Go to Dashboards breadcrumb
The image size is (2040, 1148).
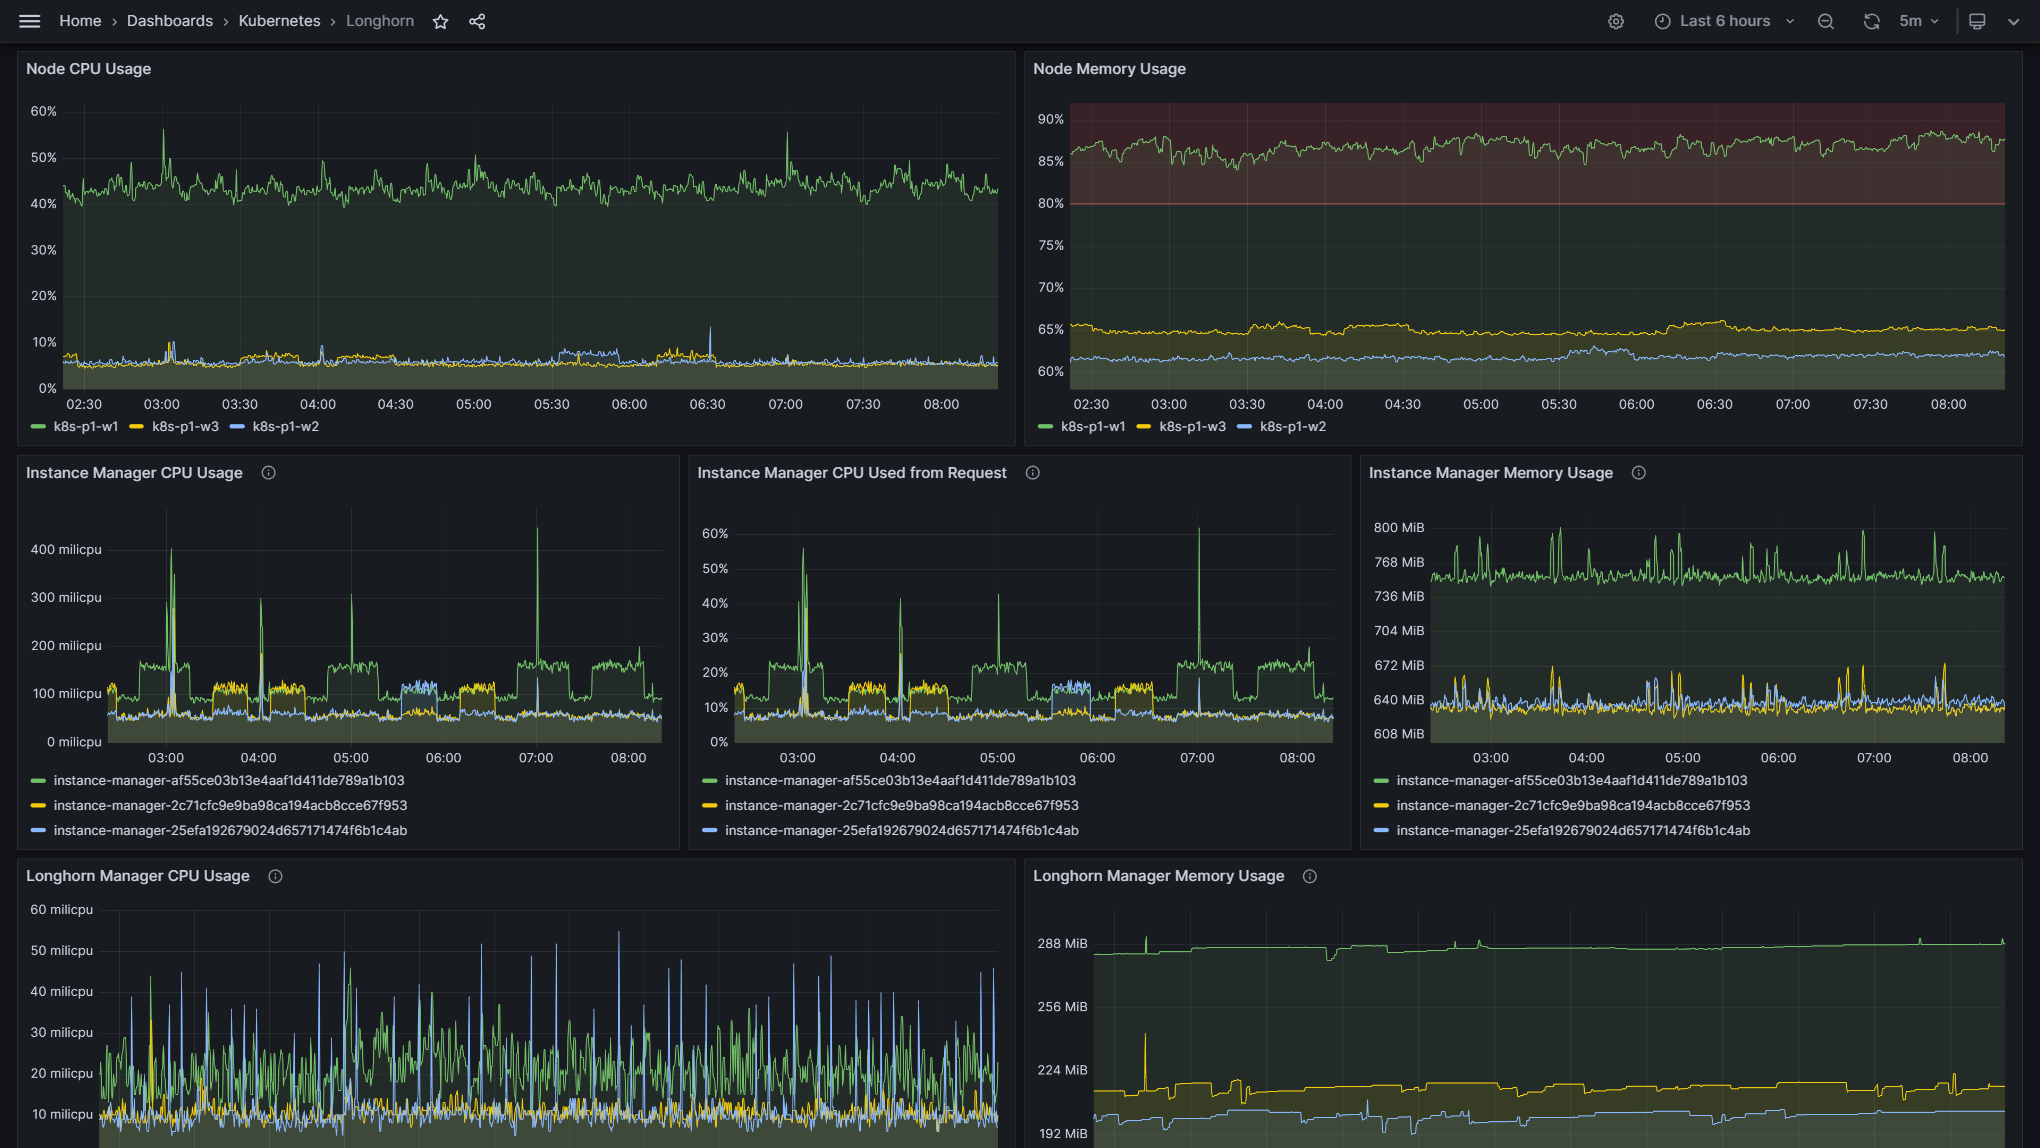169,21
